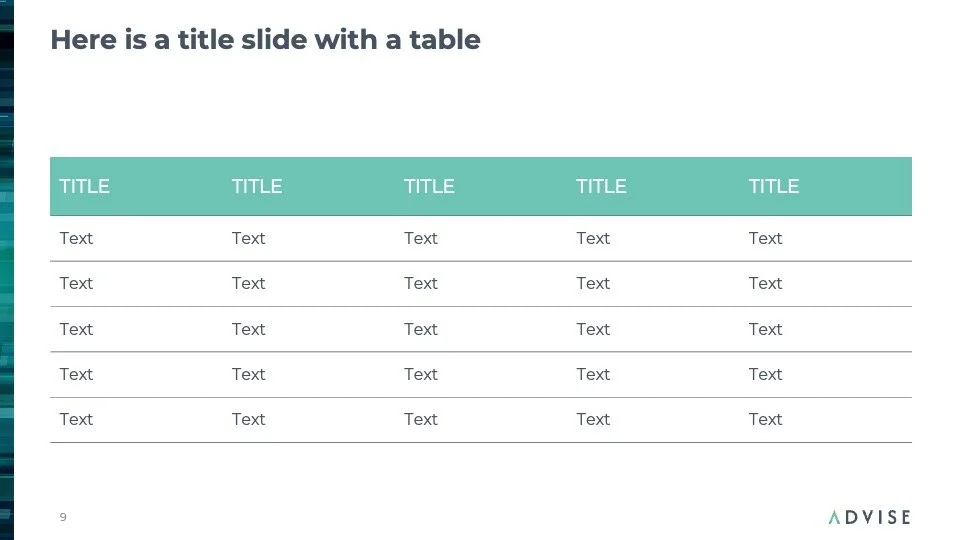Click Text cell in fourth row, second column
This screenshot has width=960, height=540.
tap(248, 374)
